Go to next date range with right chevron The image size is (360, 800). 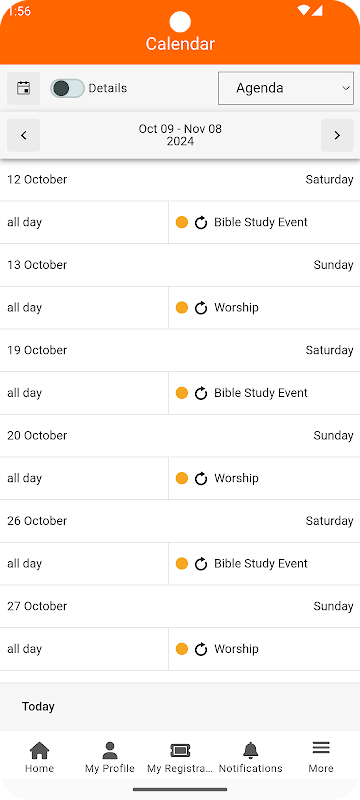click(337, 135)
